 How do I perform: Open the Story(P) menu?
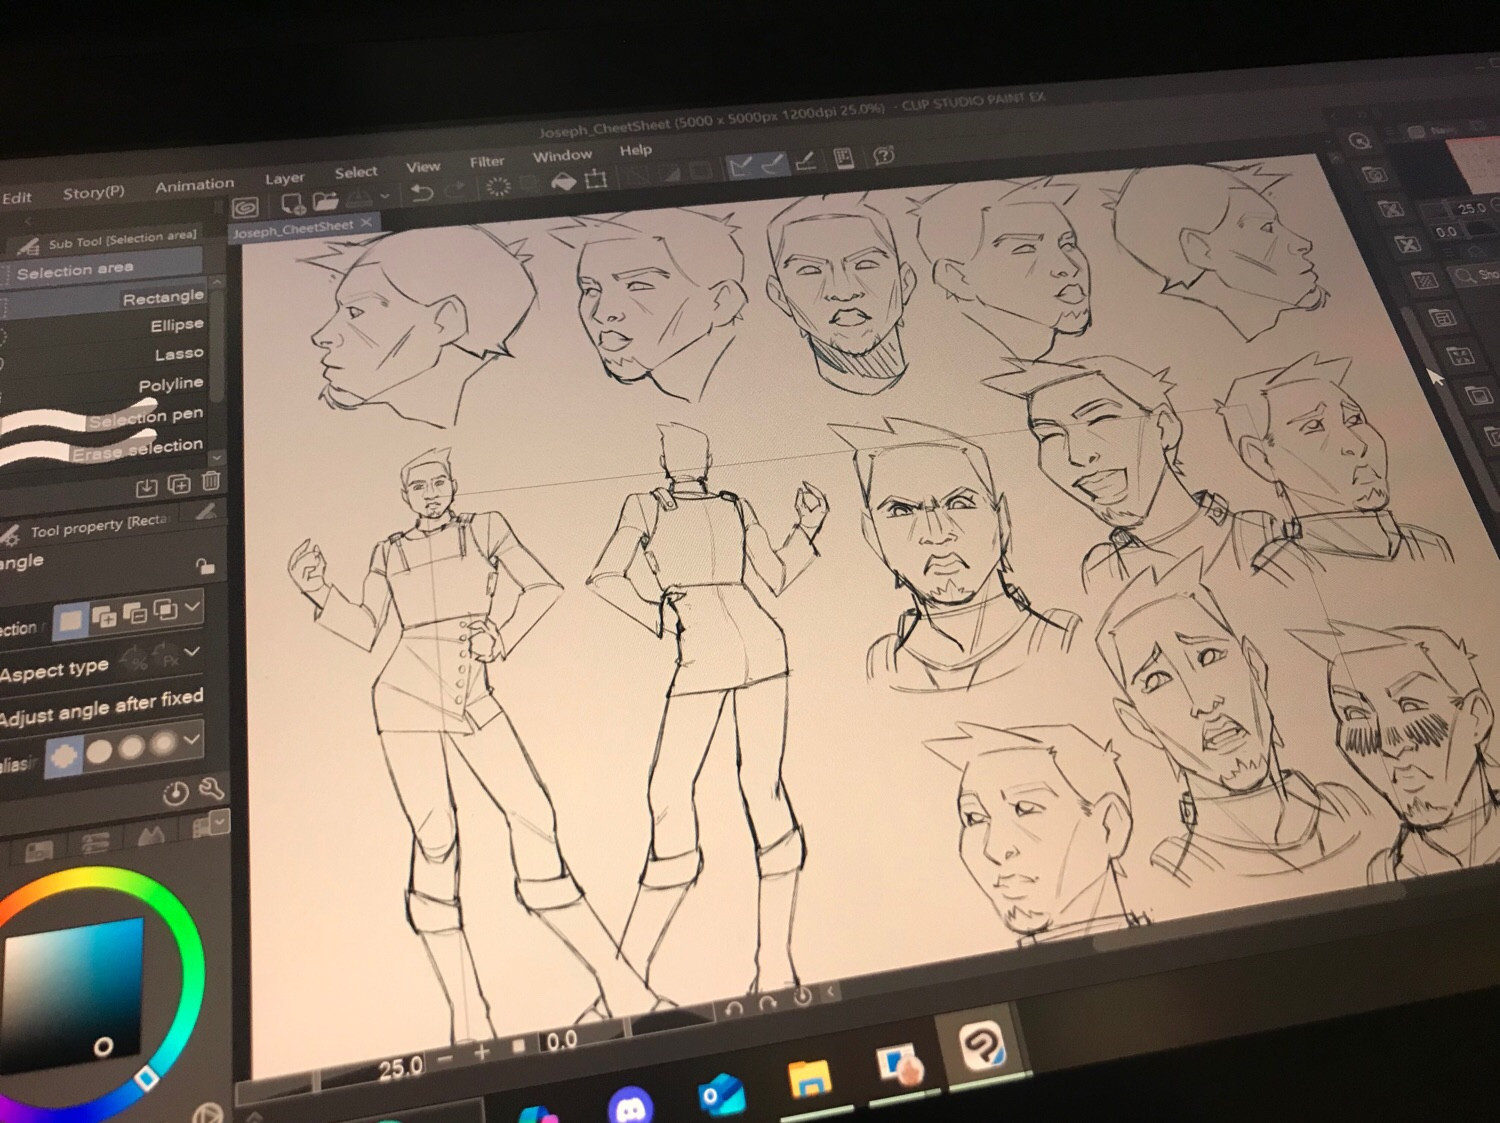93,192
